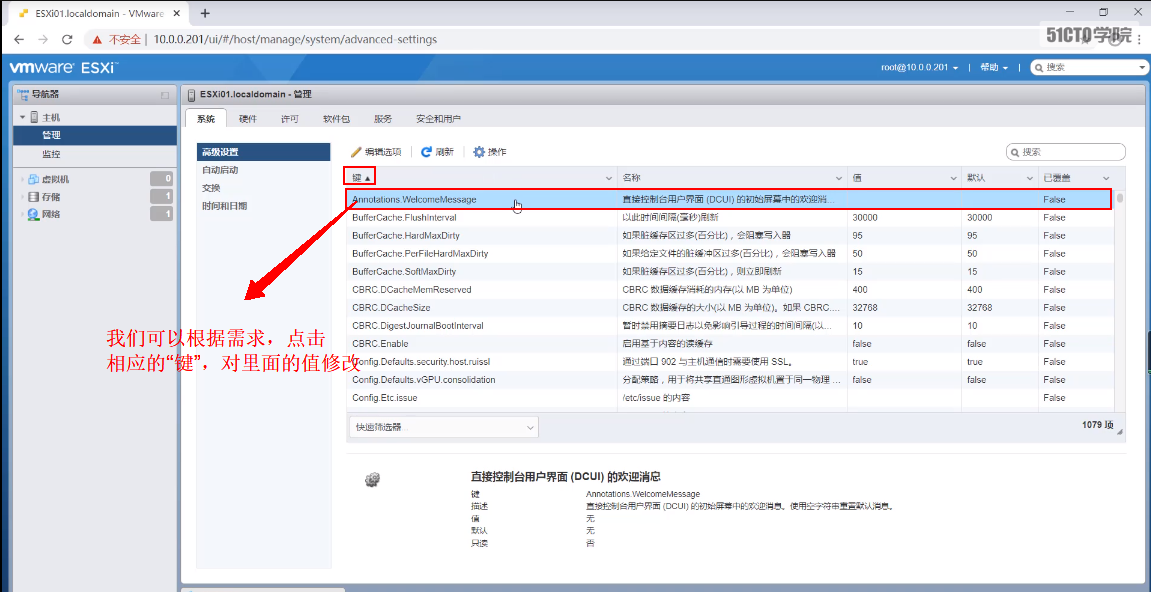Image resolution: width=1151 pixels, height=592 pixels.
Task: Open the Default column dropdown arrow
Action: 1030,178
